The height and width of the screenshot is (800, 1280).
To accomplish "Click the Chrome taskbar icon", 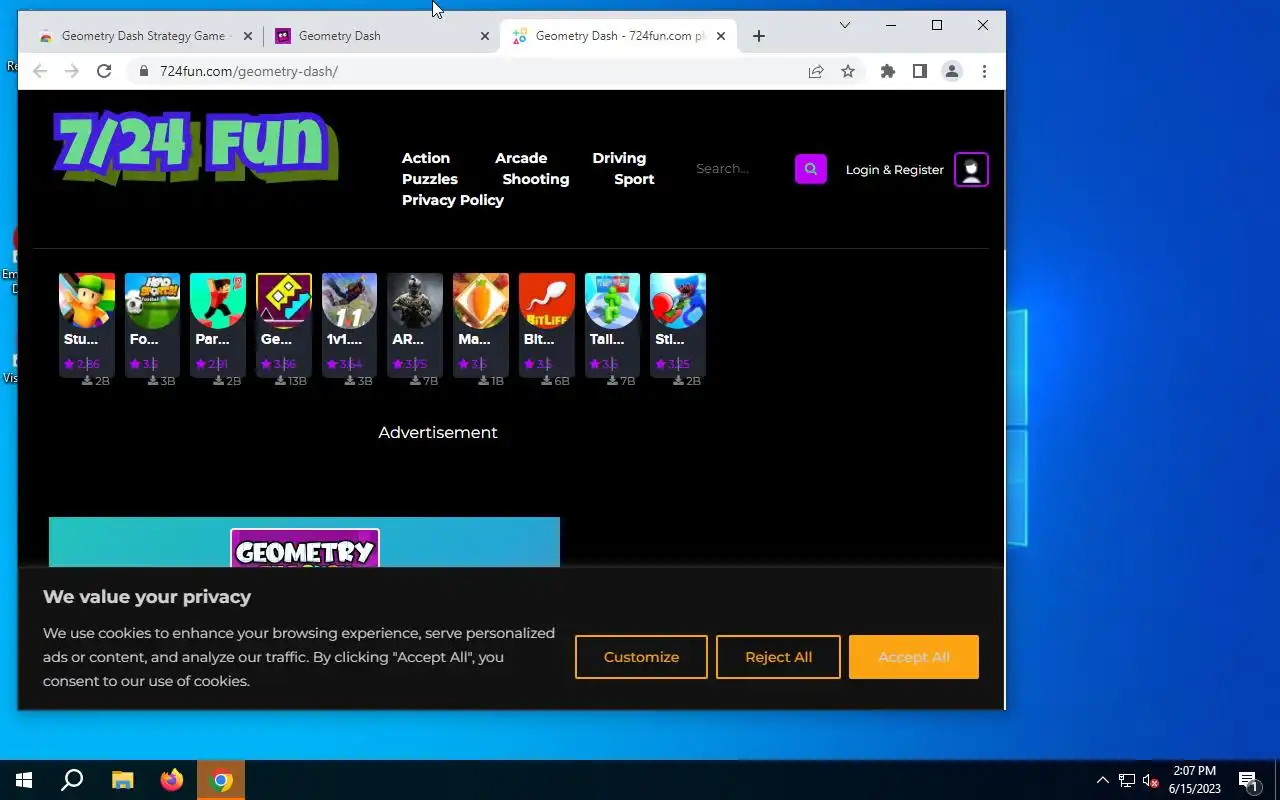I will (222, 780).
